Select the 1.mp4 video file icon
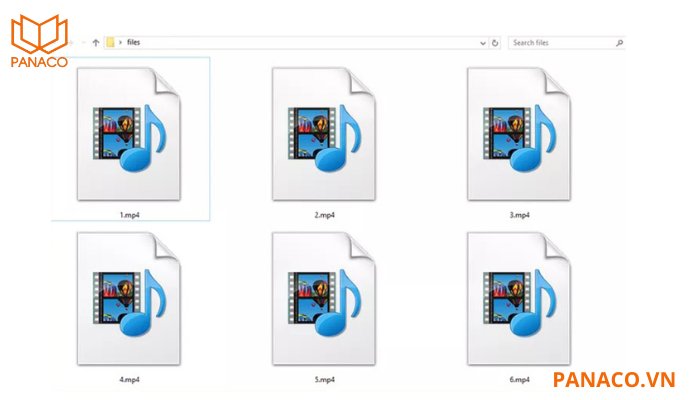Image resolution: width=700 pixels, height=400 pixels. [x=129, y=134]
